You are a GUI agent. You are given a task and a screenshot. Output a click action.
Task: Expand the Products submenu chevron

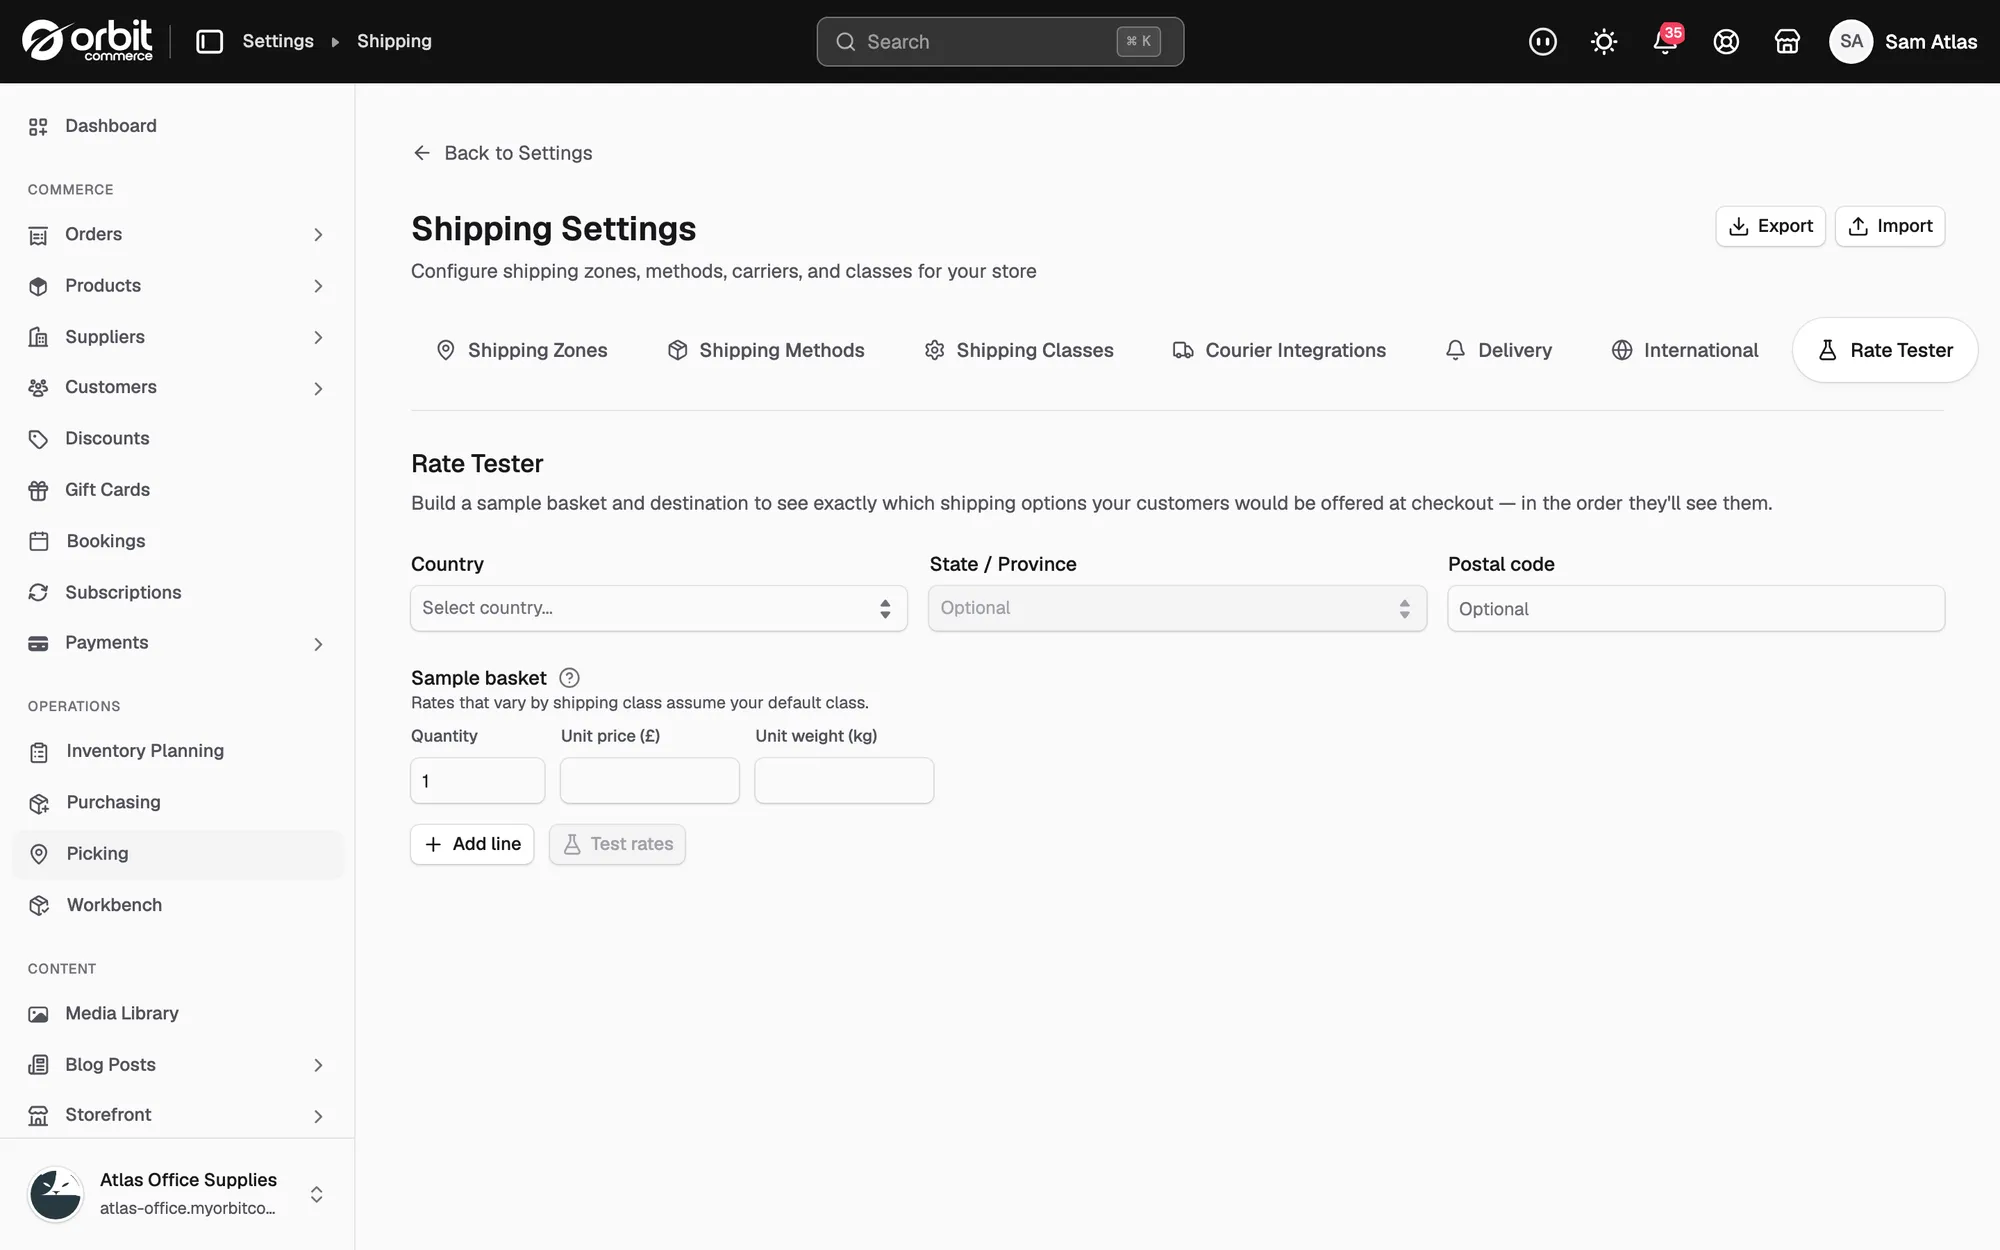click(318, 286)
